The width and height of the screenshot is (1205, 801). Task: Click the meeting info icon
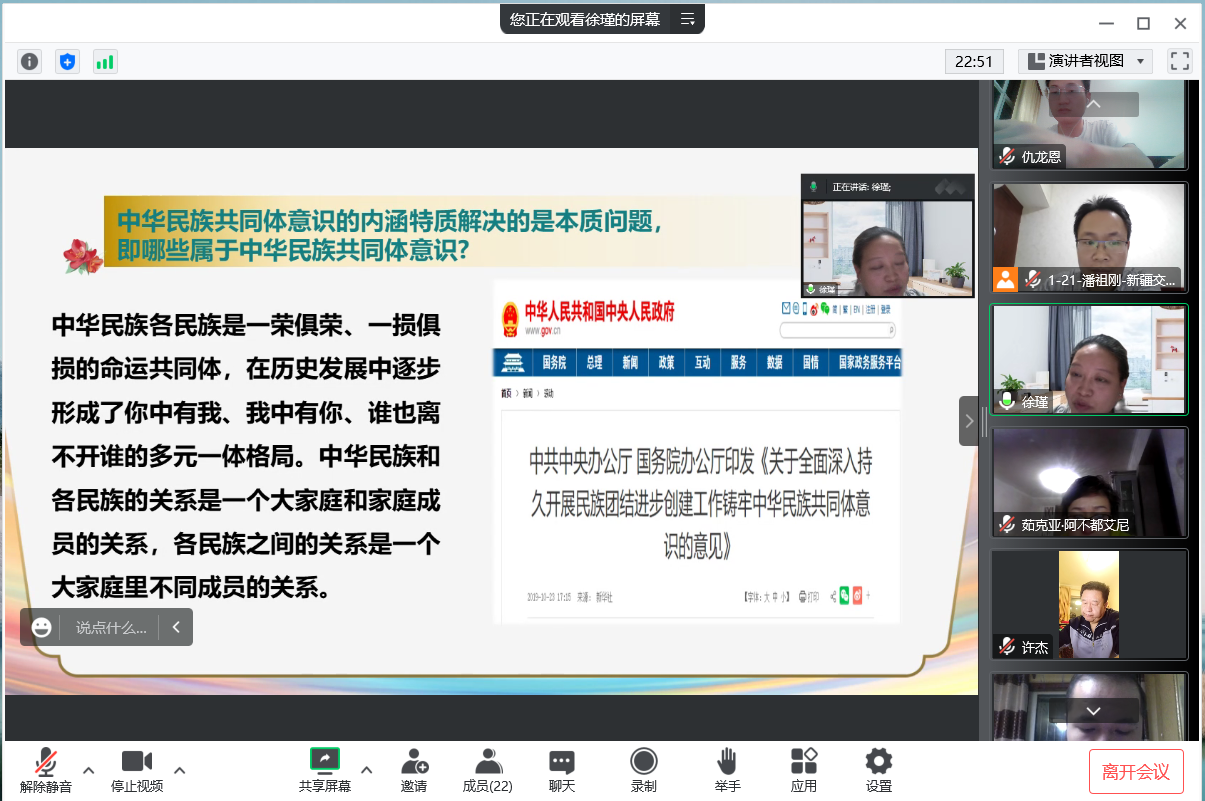click(x=30, y=62)
